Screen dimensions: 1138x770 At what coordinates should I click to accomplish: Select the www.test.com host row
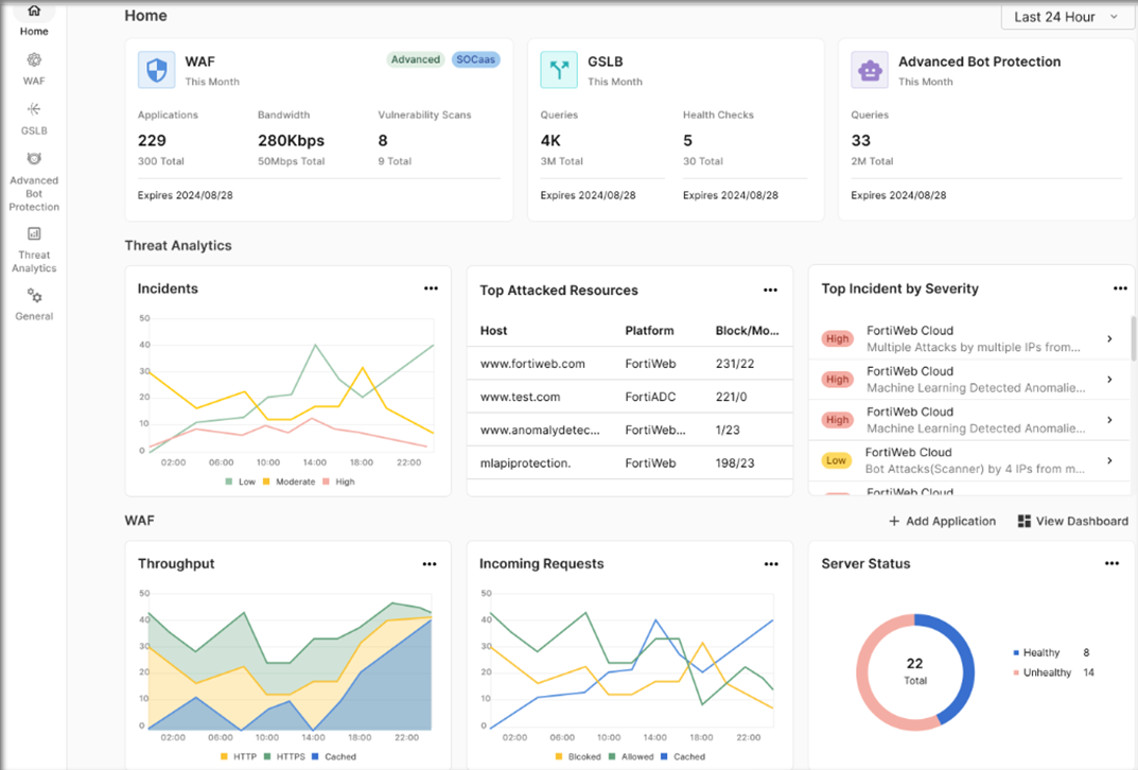pyautogui.click(x=629, y=397)
